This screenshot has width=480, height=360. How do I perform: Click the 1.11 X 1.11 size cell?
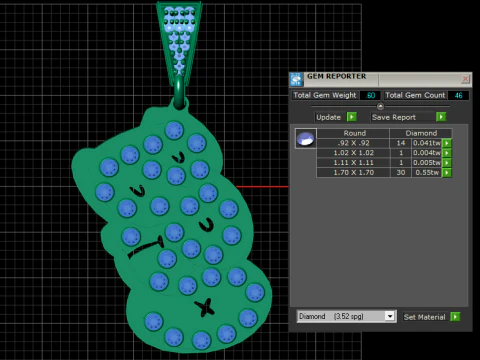click(353, 163)
